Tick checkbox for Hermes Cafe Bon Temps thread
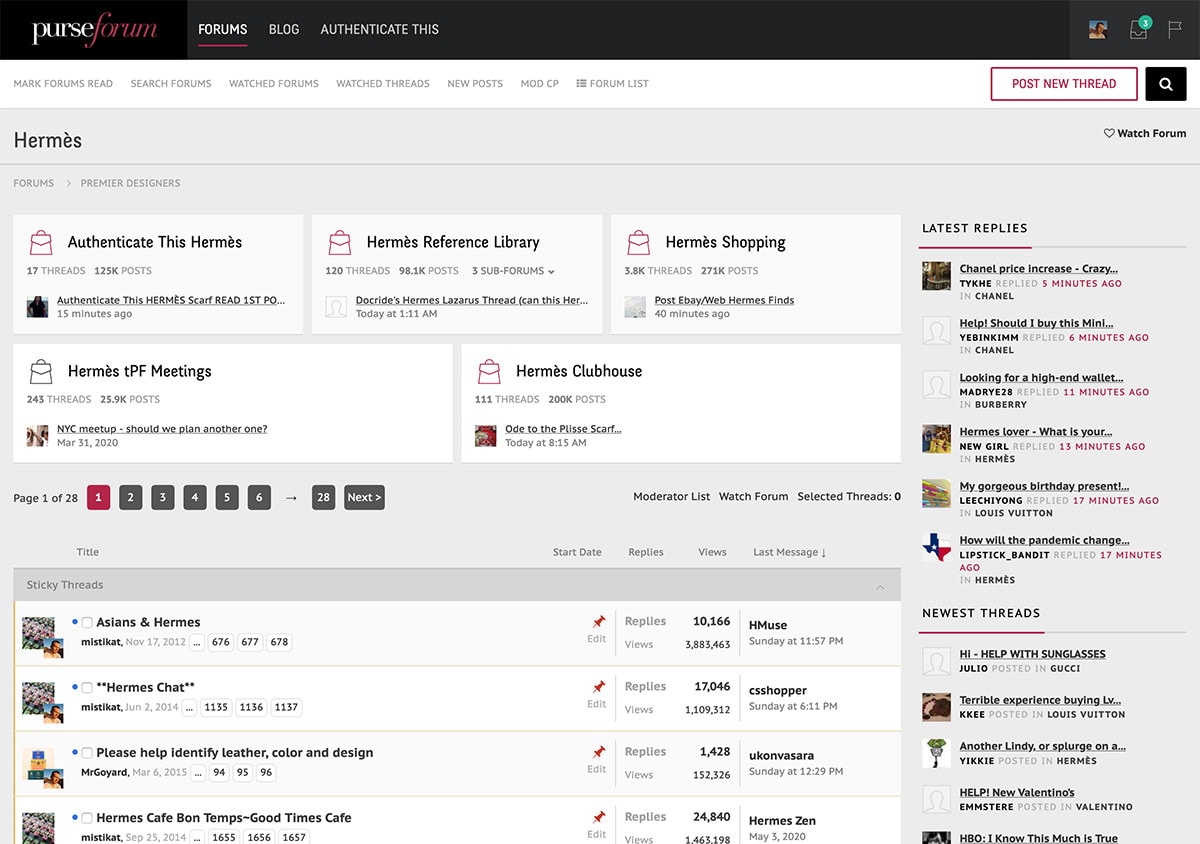 [x=87, y=818]
